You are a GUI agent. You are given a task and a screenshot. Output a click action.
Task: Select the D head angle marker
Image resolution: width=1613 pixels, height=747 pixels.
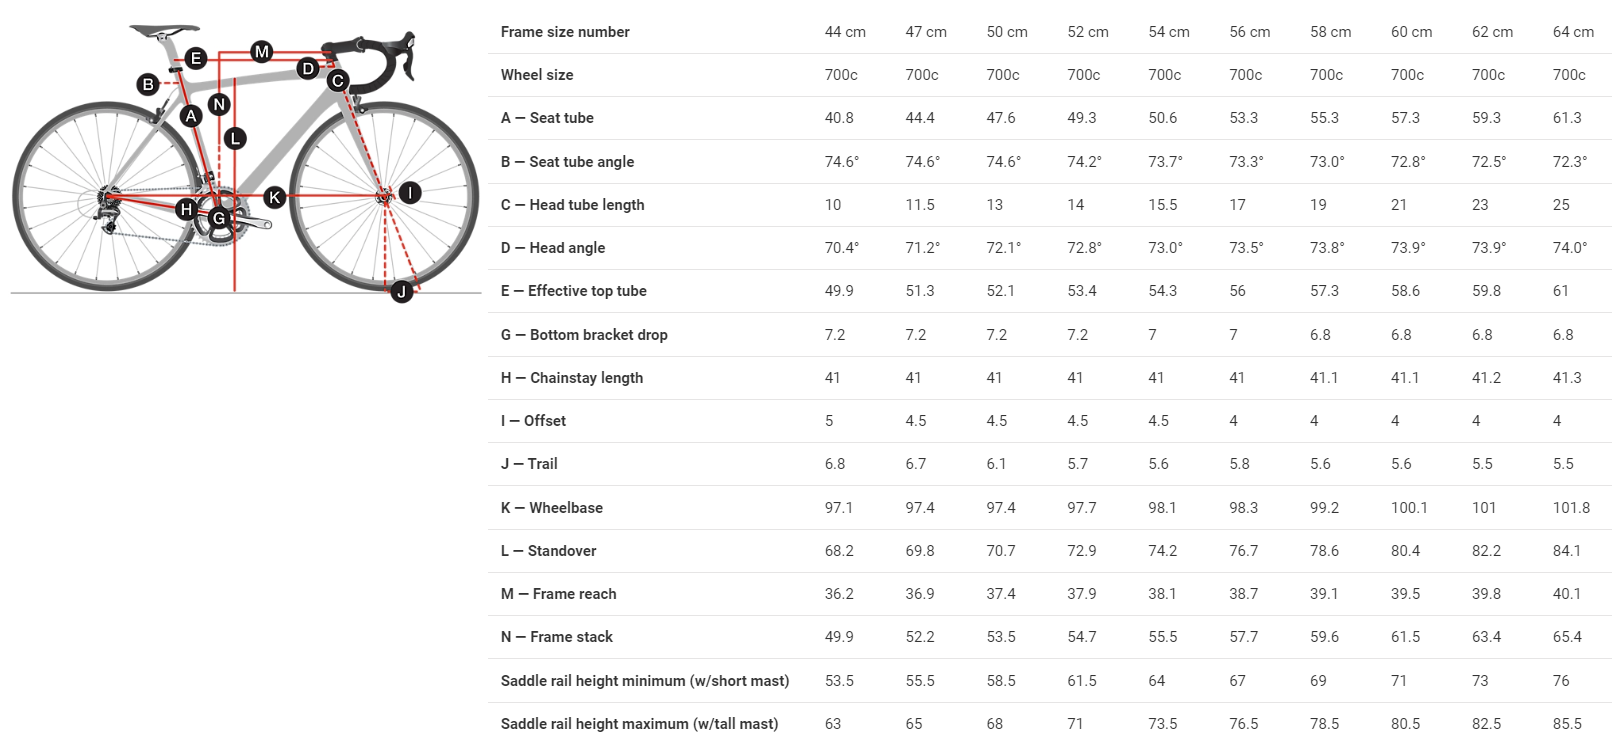point(308,68)
